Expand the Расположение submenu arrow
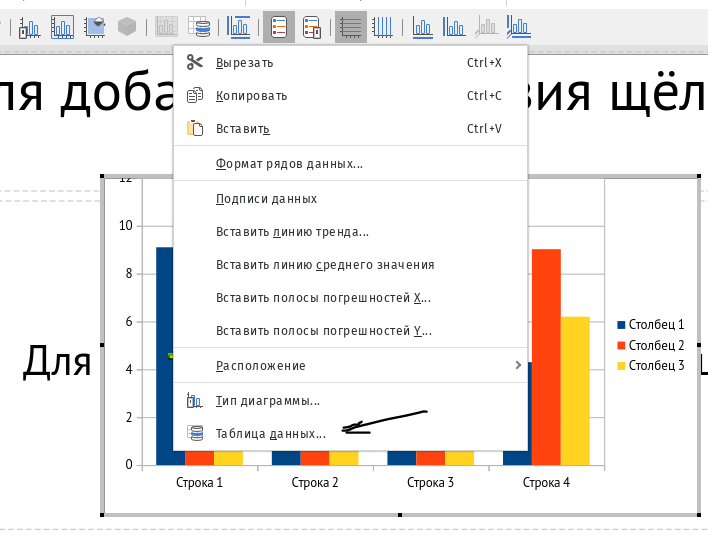 (518, 365)
